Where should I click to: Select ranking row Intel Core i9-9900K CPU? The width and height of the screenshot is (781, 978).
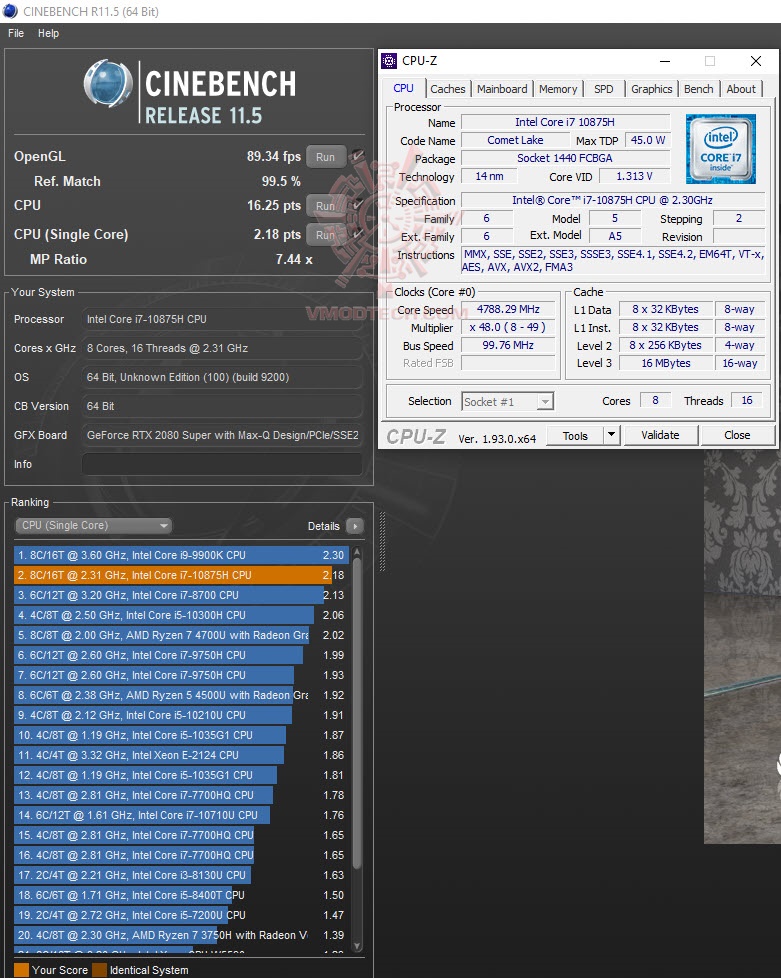181,555
